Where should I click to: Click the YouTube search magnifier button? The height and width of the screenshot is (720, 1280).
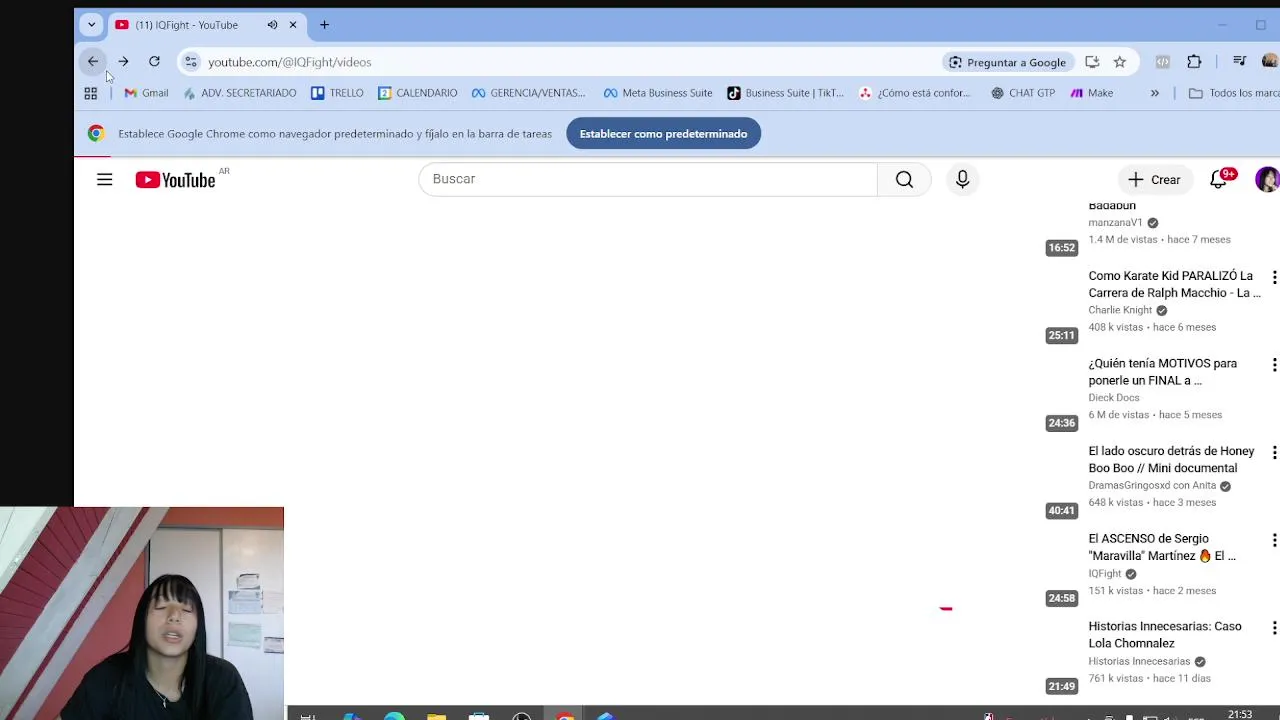904,179
